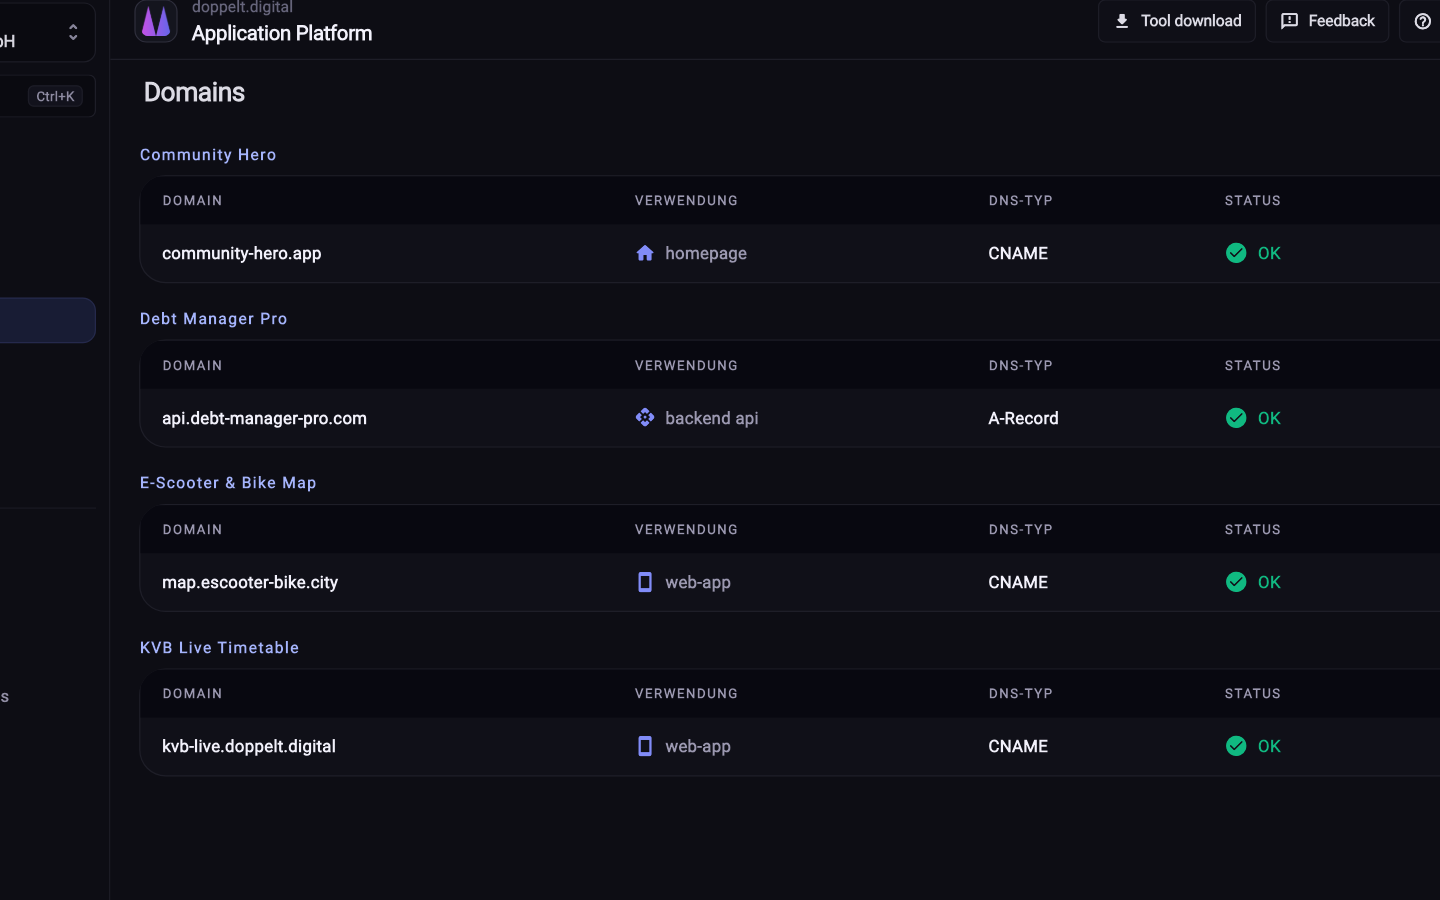Click VERWENDUNG header in Debt Manager Pro table
Image resolution: width=1440 pixels, height=900 pixels.
click(686, 366)
